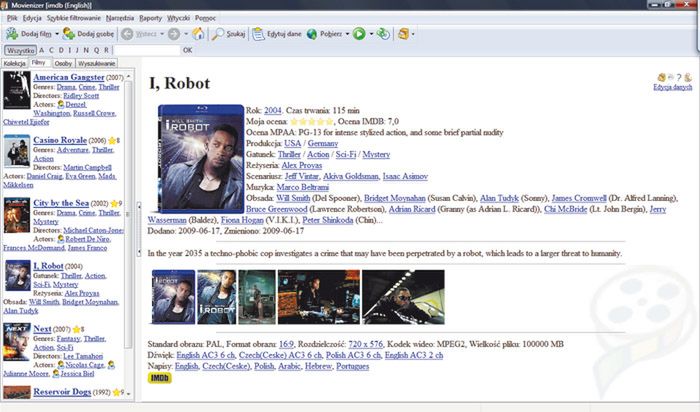
Task: Click the Dodaj film toolbar icon
Action: click(12, 33)
